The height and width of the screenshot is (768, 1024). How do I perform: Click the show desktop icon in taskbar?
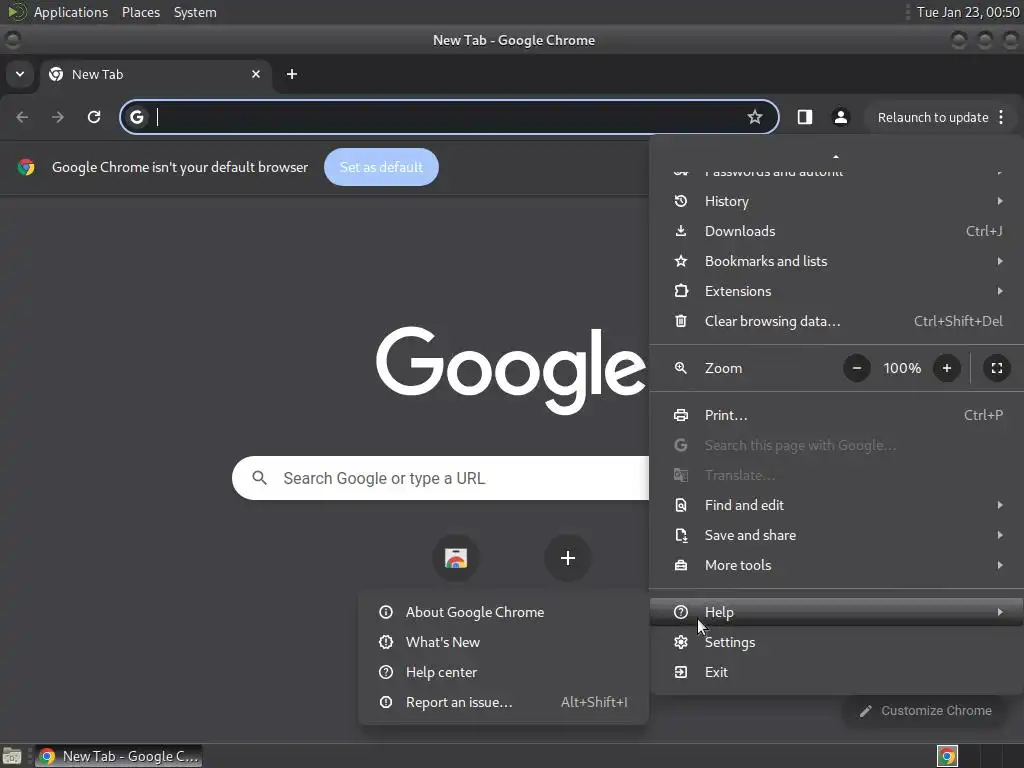point(12,756)
